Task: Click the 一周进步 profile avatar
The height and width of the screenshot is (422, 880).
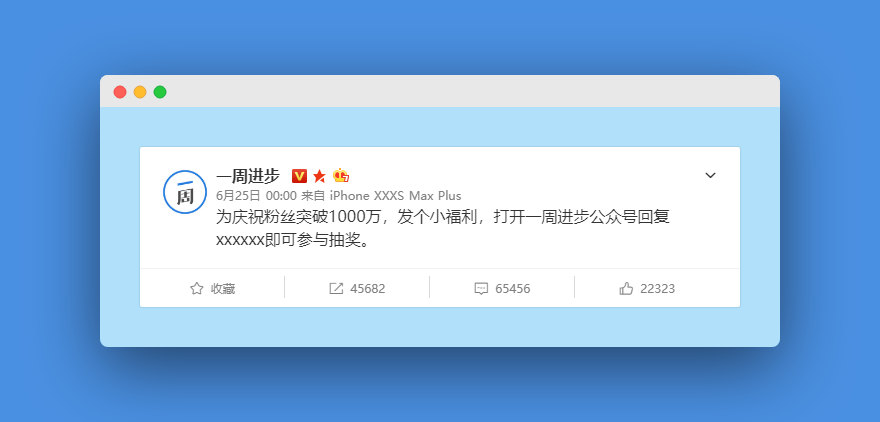Action: point(185,192)
